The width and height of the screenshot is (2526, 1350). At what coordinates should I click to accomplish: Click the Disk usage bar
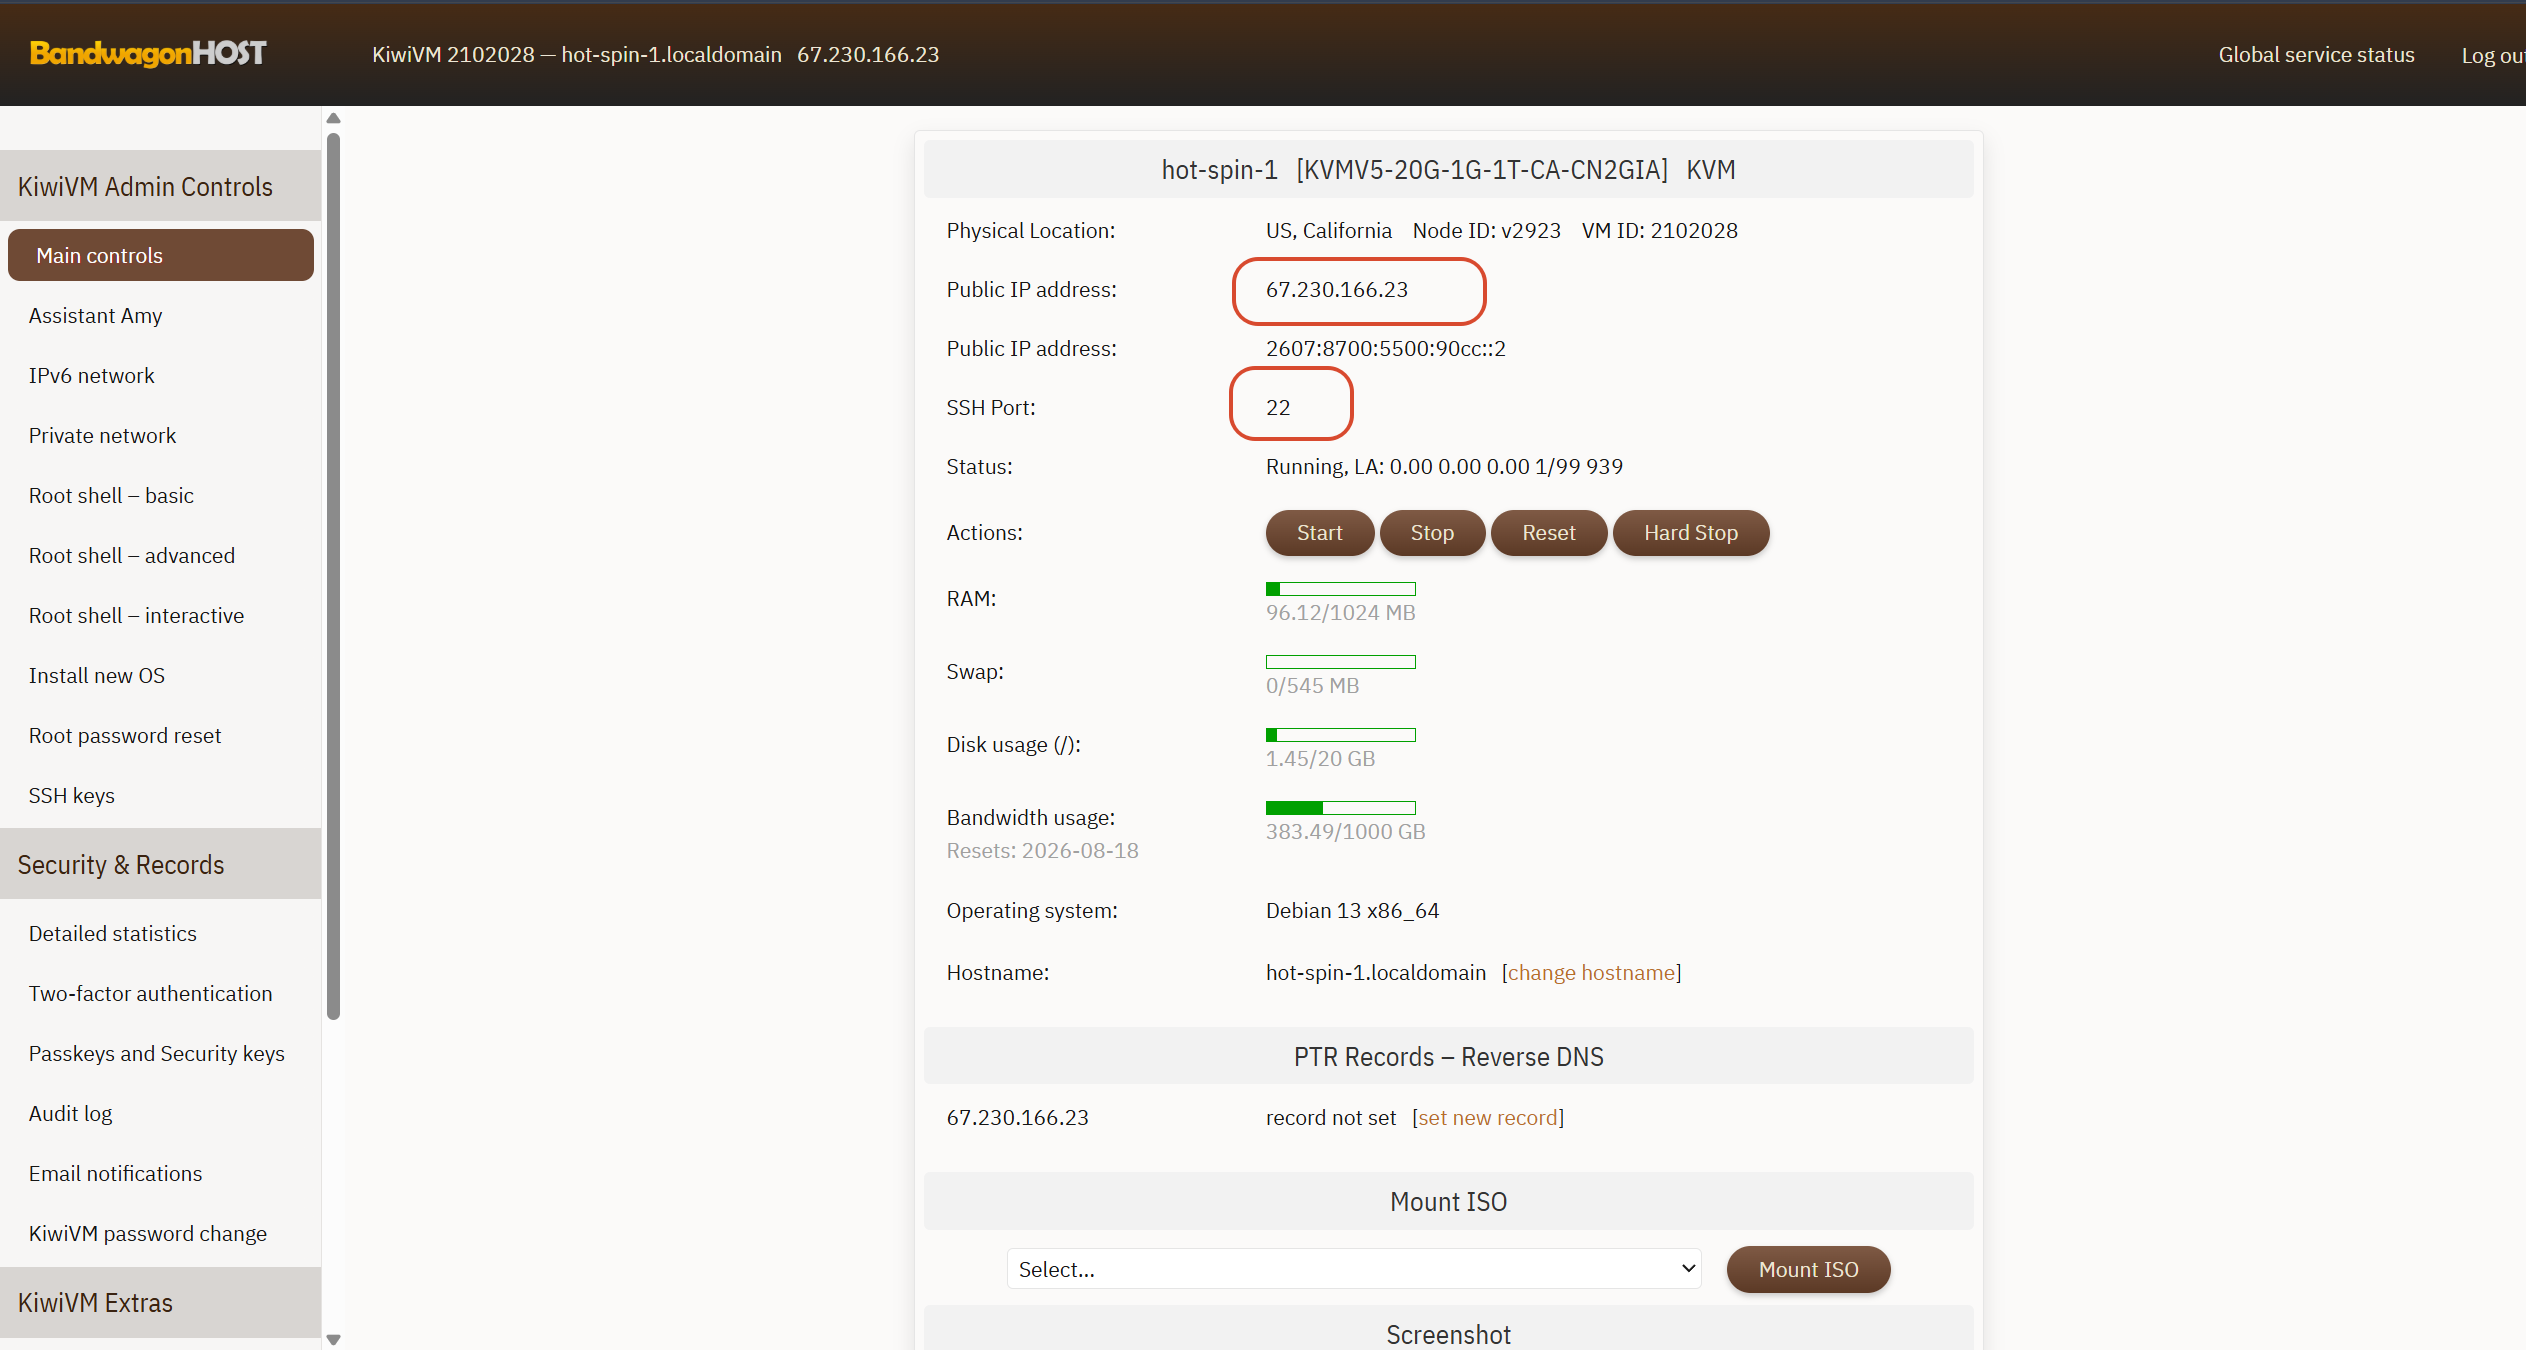[1341, 735]
